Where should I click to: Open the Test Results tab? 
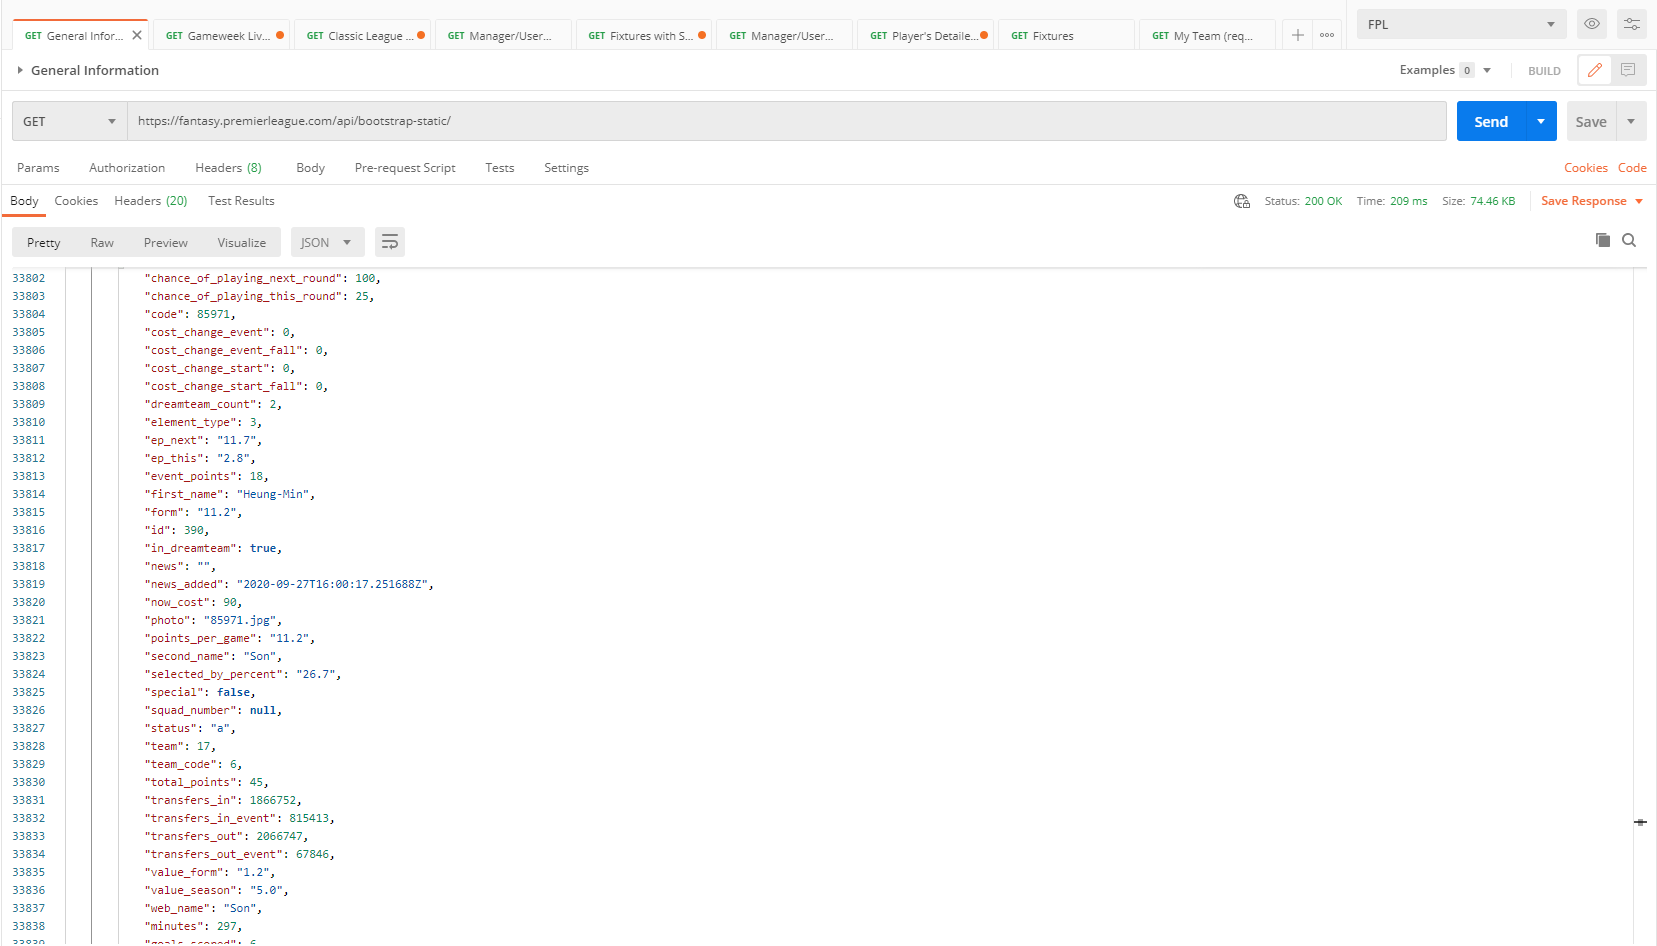(241, 201)
